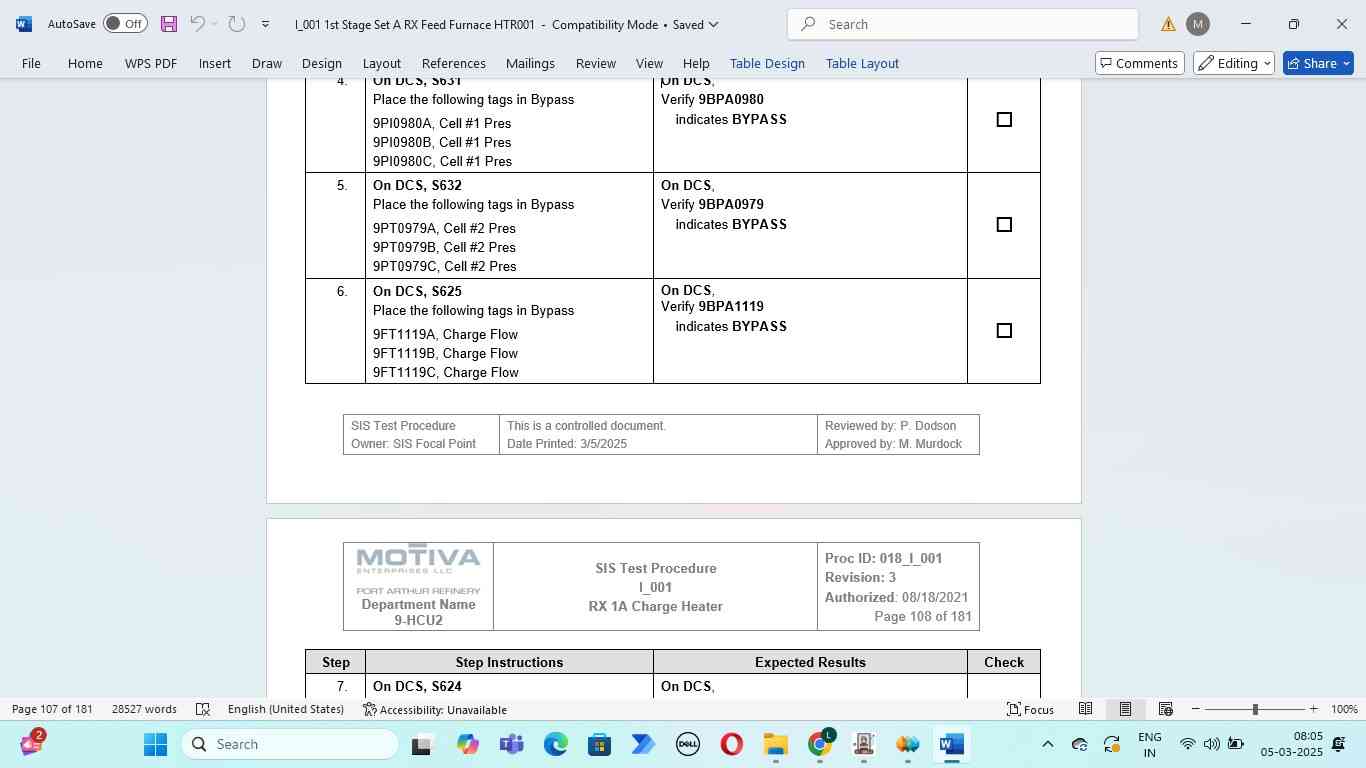Open the Draw ribbon tab
The image size is (1366, 768).
tap(267, 63)
